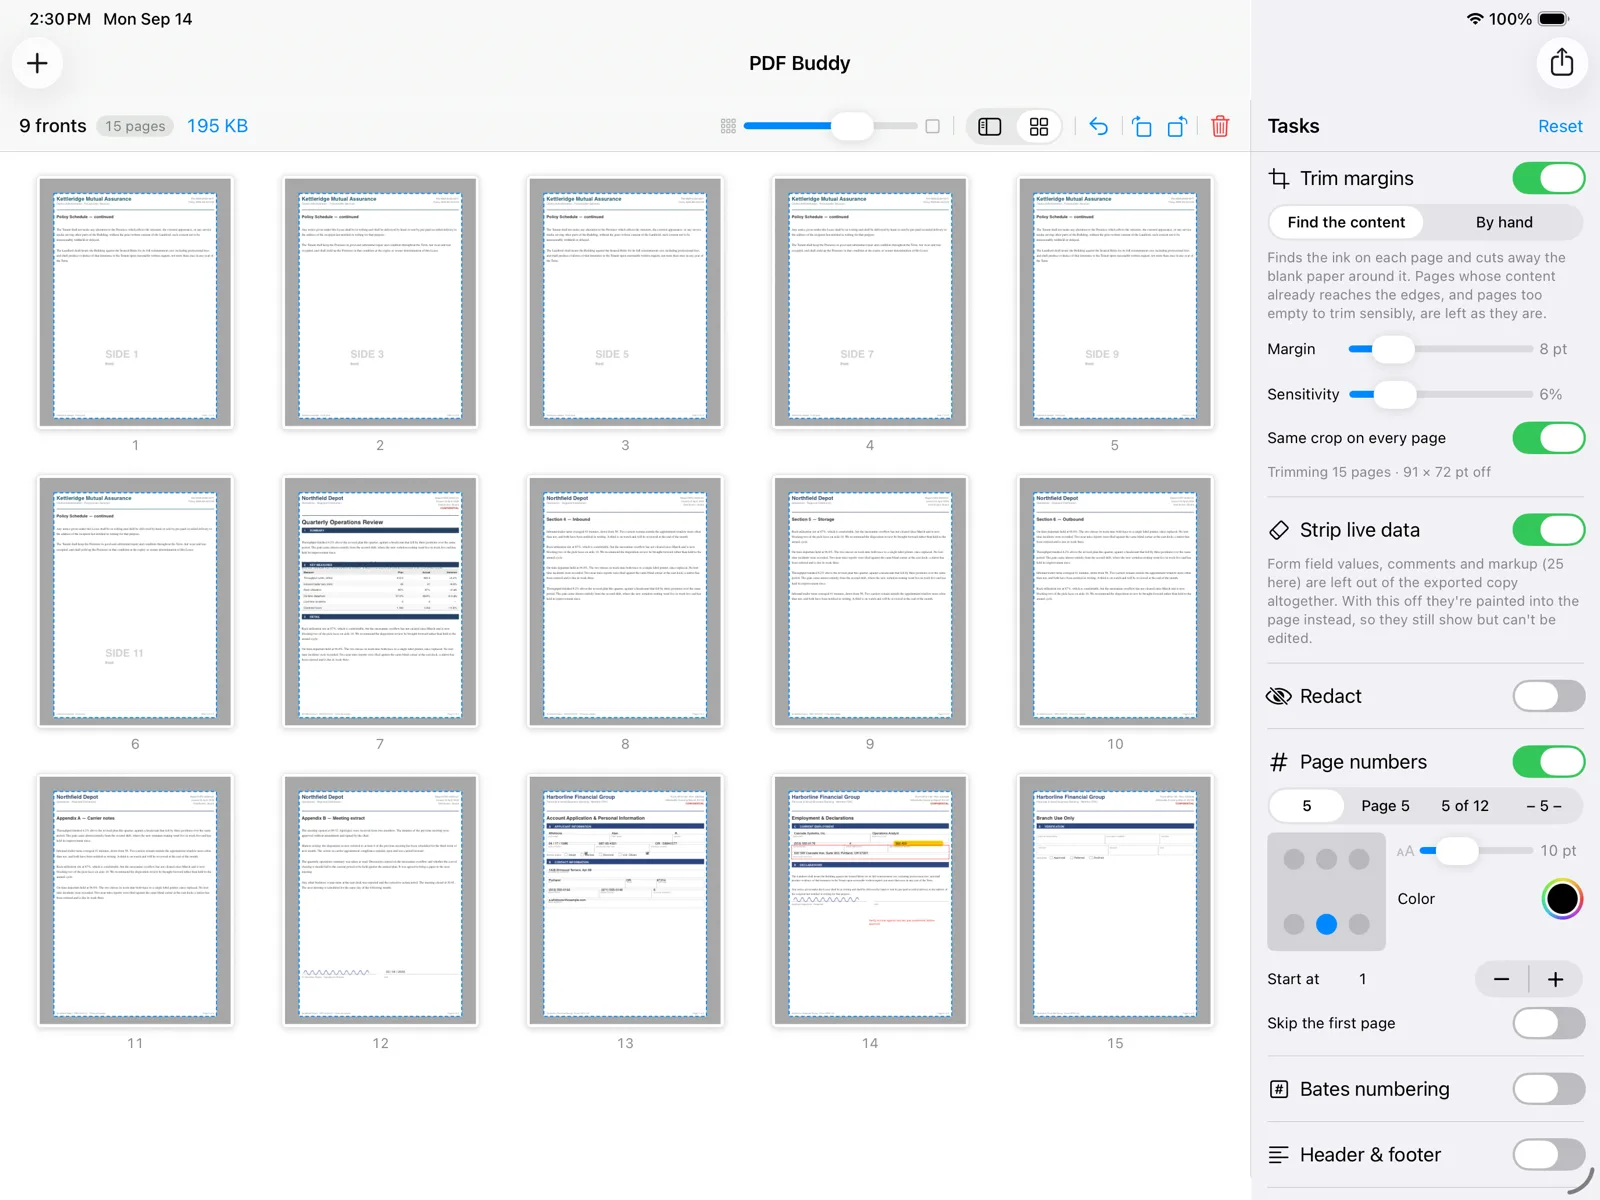Open the share/export button
This screenshot has height=1200, width=1600.
(x=1561, y=63)
